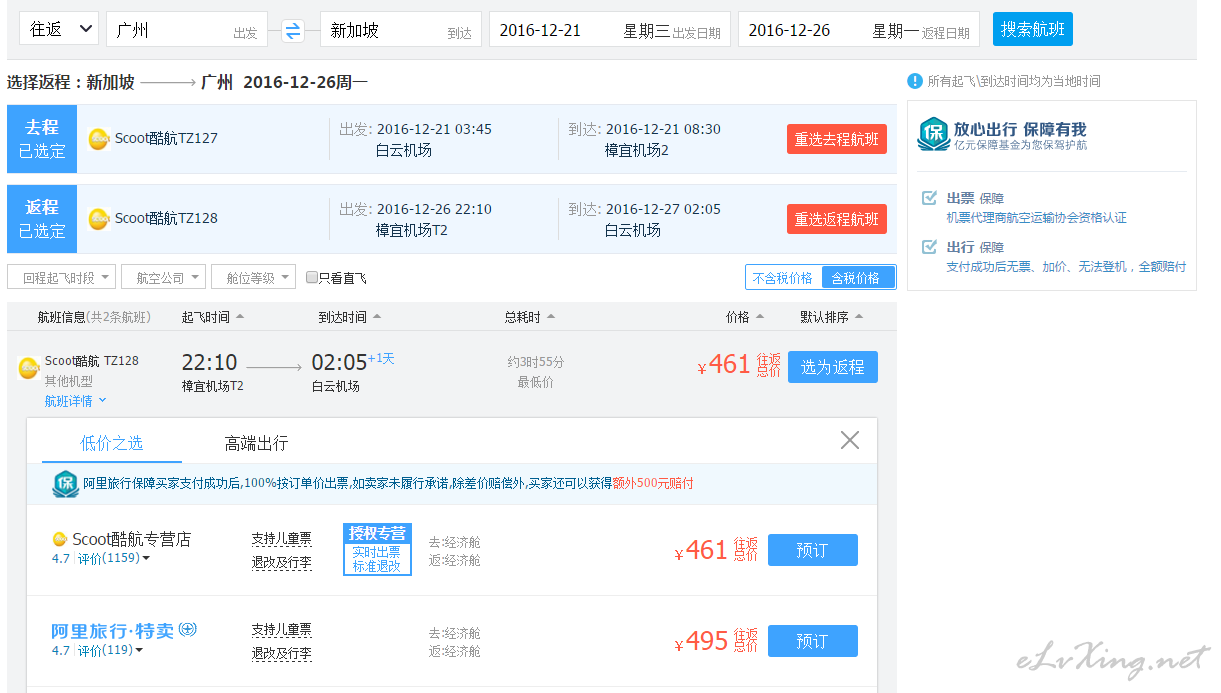The width and height of the screenshot is (1221, 693).
Task: Expand 阿里旅行·特卖 评价(119) dropdown
Action: (110, 650)
